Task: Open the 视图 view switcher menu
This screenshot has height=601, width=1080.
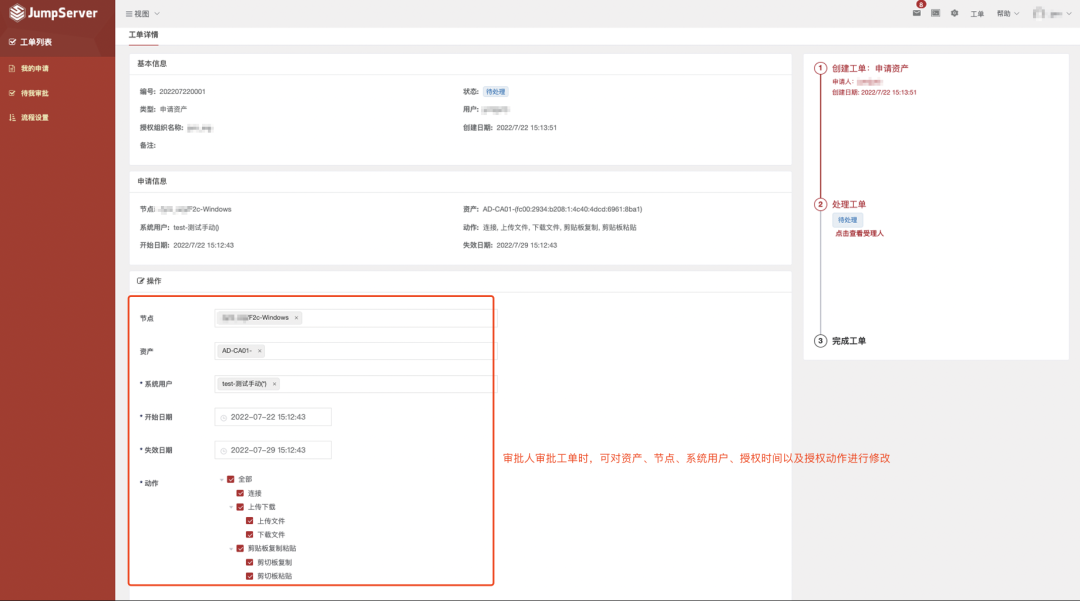Action: 143,14
